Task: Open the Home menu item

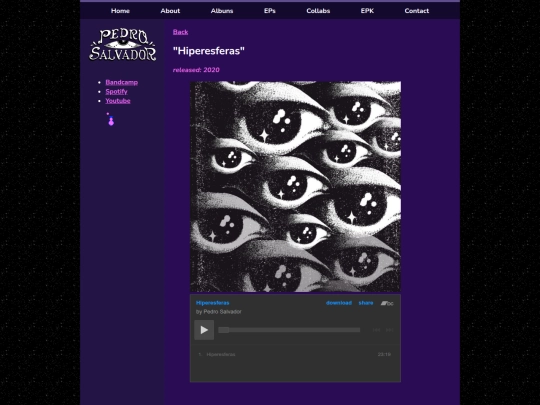Action: click(x=120, y=11)
